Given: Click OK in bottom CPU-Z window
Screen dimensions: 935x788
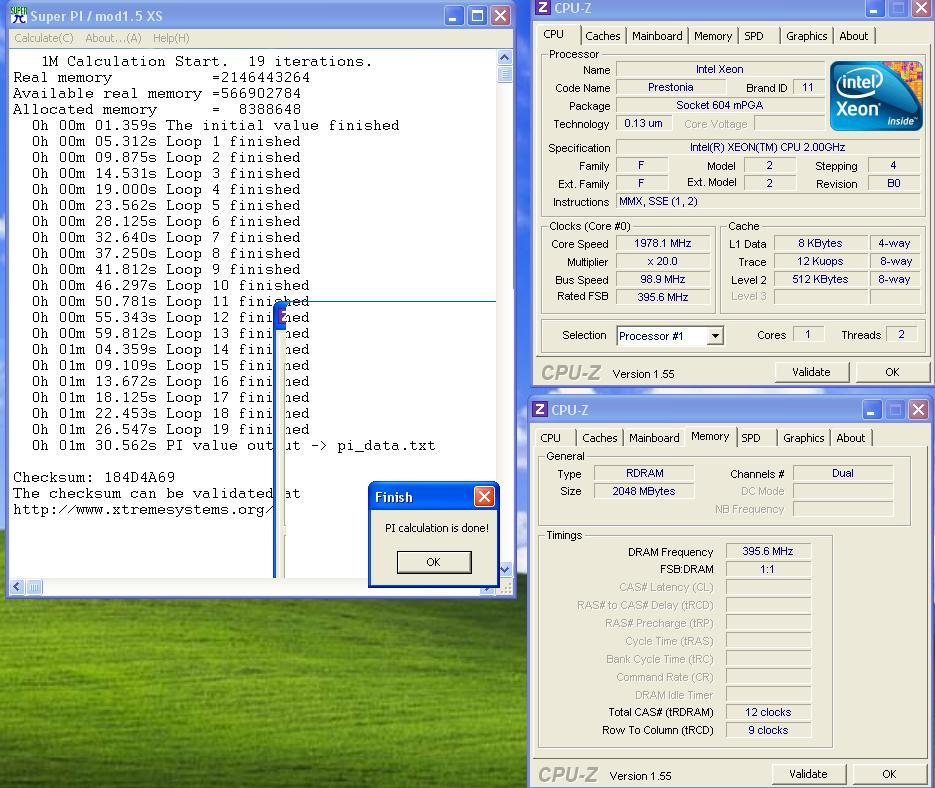Looking at the screenshot, I should [889, 774].
